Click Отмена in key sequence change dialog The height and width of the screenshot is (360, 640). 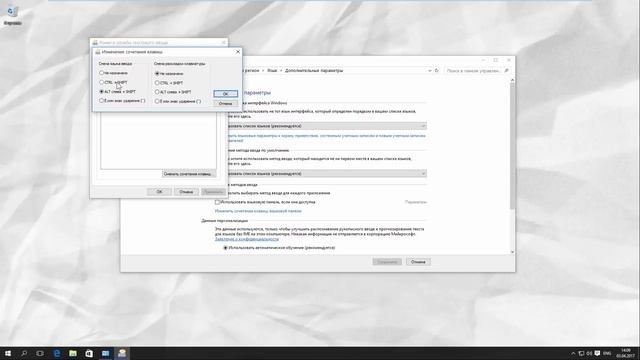[x=225, y=103]
